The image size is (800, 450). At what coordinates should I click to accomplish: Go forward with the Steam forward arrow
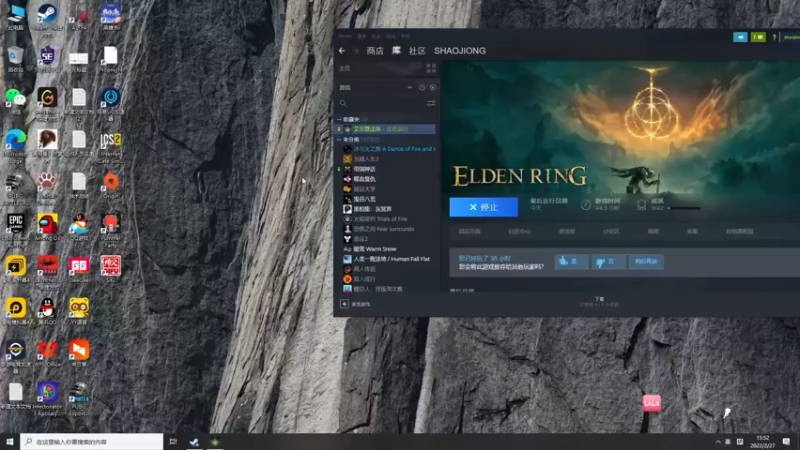[356, 51]
